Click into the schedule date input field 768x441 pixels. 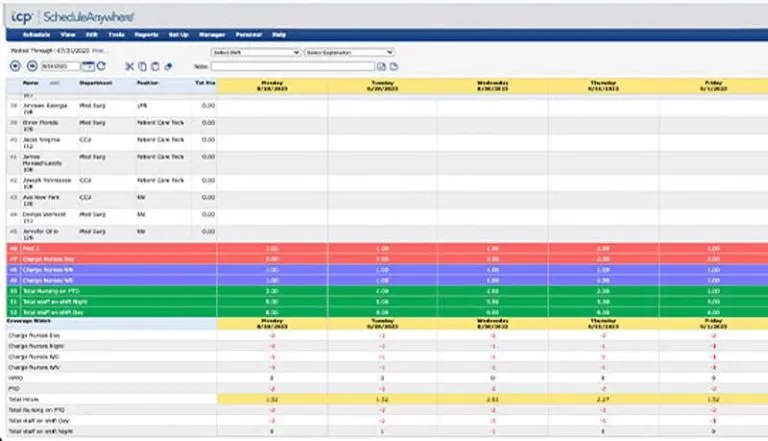click(x=60, y=66)
